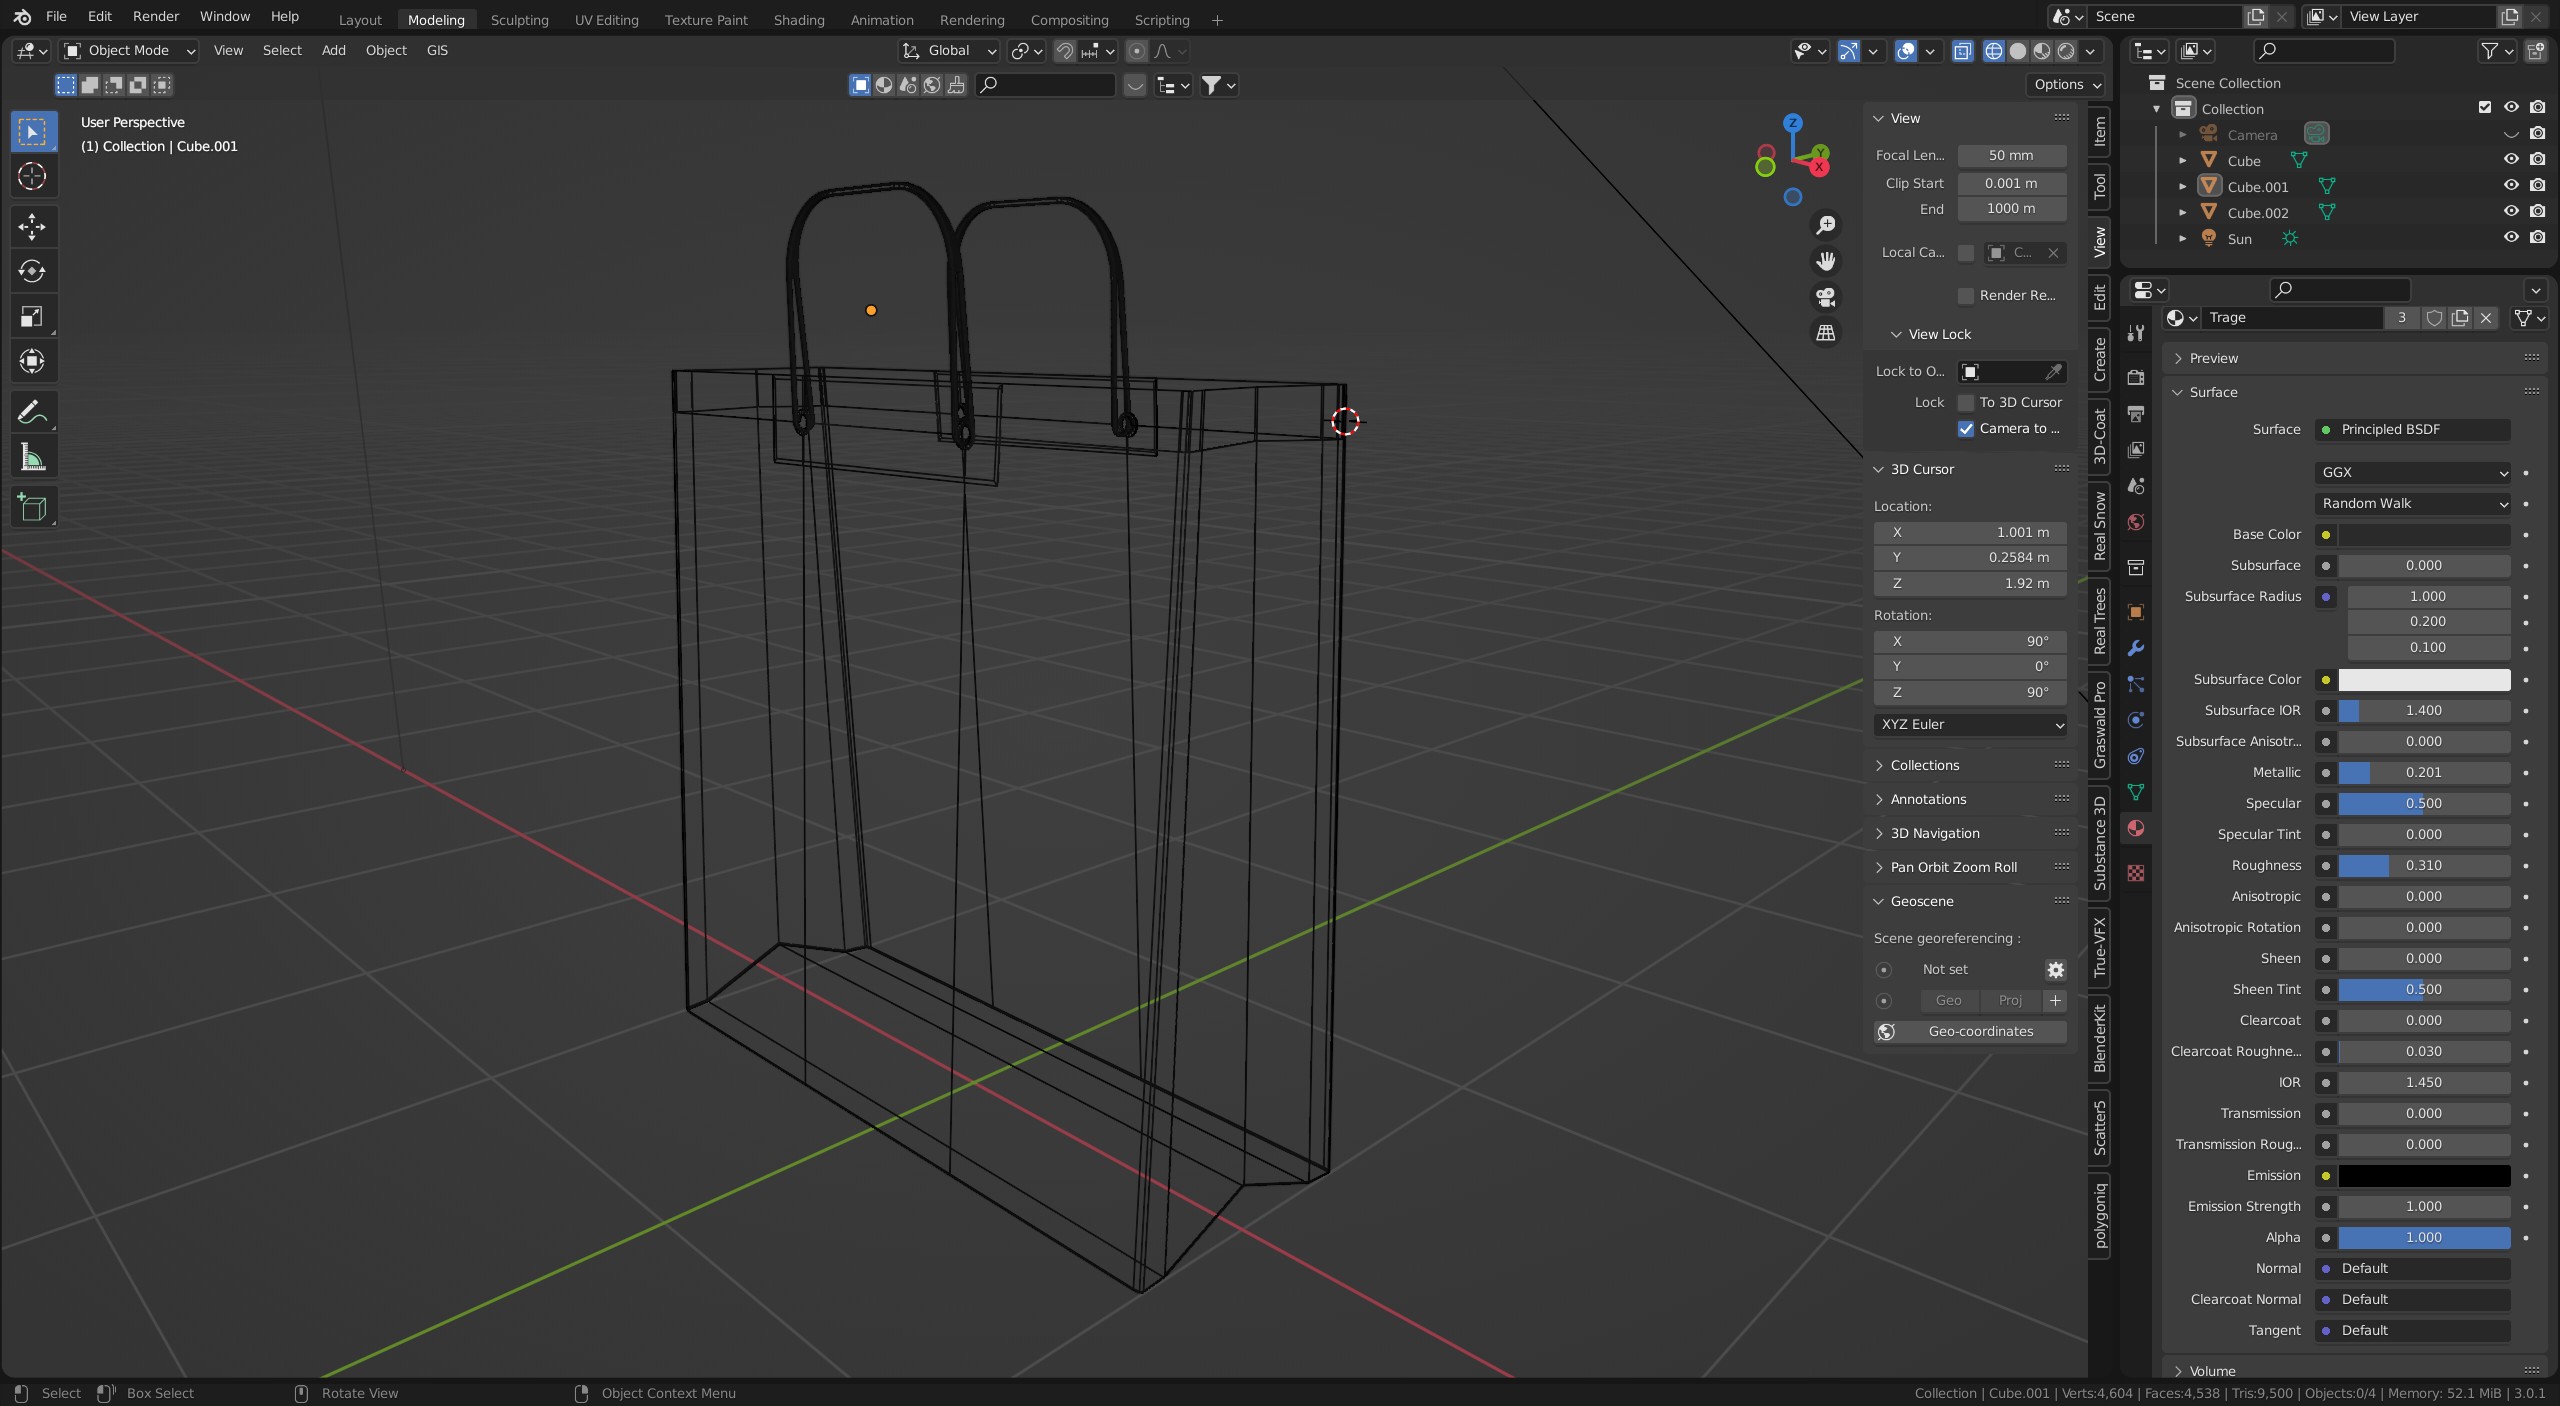2560x1406 pixels.
Task: Select the Move tool in toolbar
Action: point(32,227)
